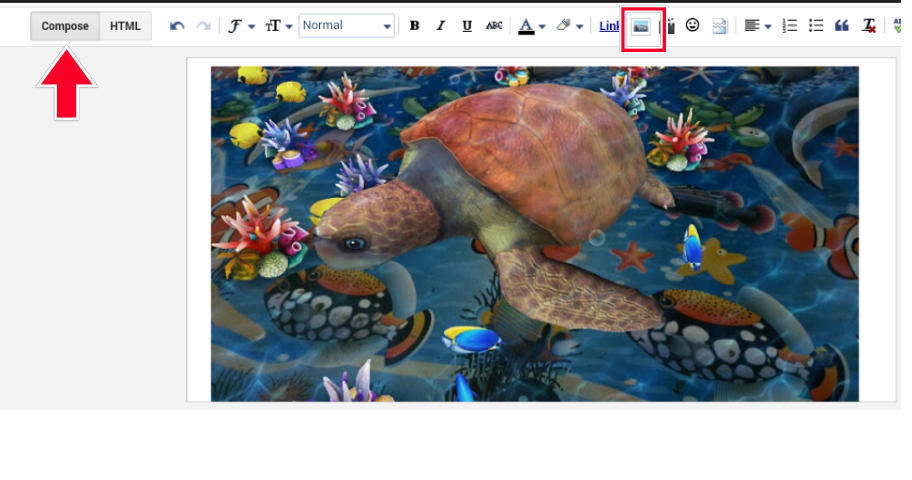
Task: Redo the last undone edit
Action: (203, 26)
